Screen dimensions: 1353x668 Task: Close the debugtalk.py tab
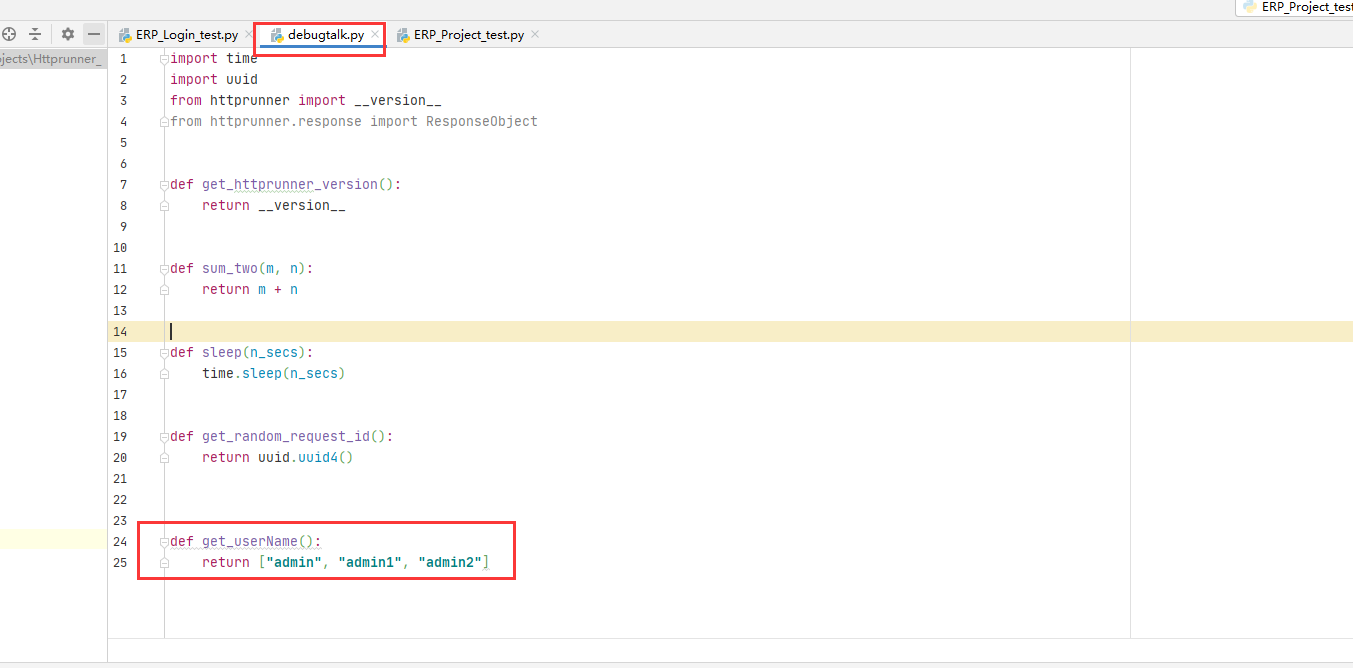(374, 33)
